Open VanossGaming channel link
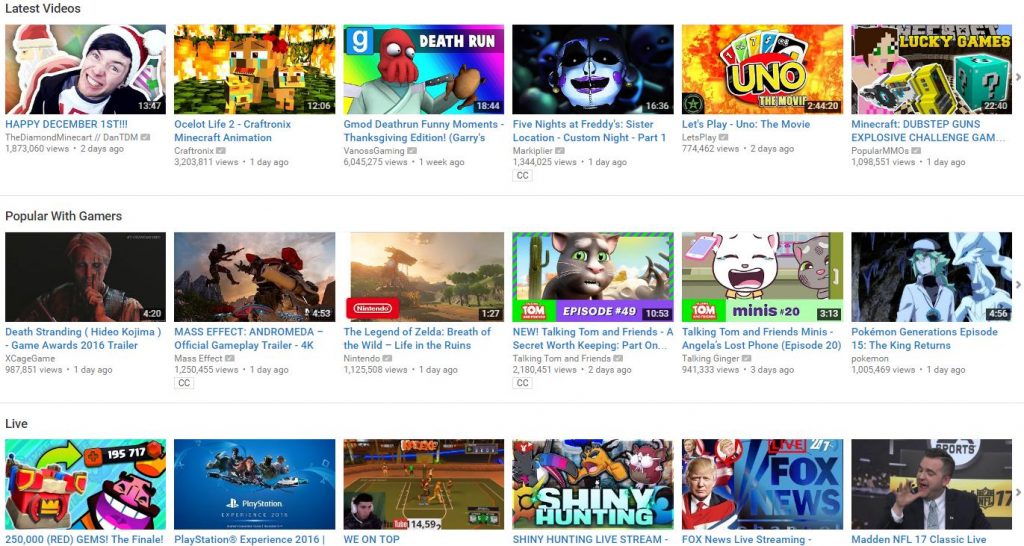The width and height of the screenshot is (1024, 546). click(x=374, y=151)
